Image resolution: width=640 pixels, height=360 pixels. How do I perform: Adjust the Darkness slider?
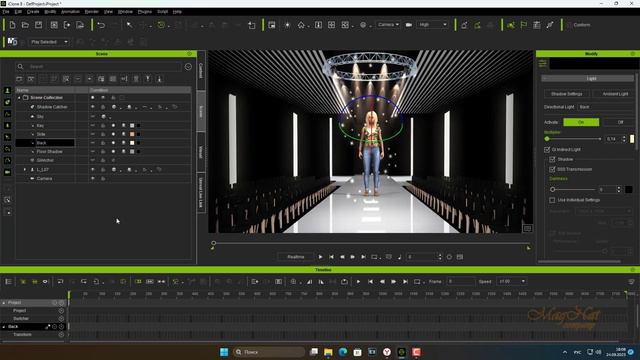(573, 189)
